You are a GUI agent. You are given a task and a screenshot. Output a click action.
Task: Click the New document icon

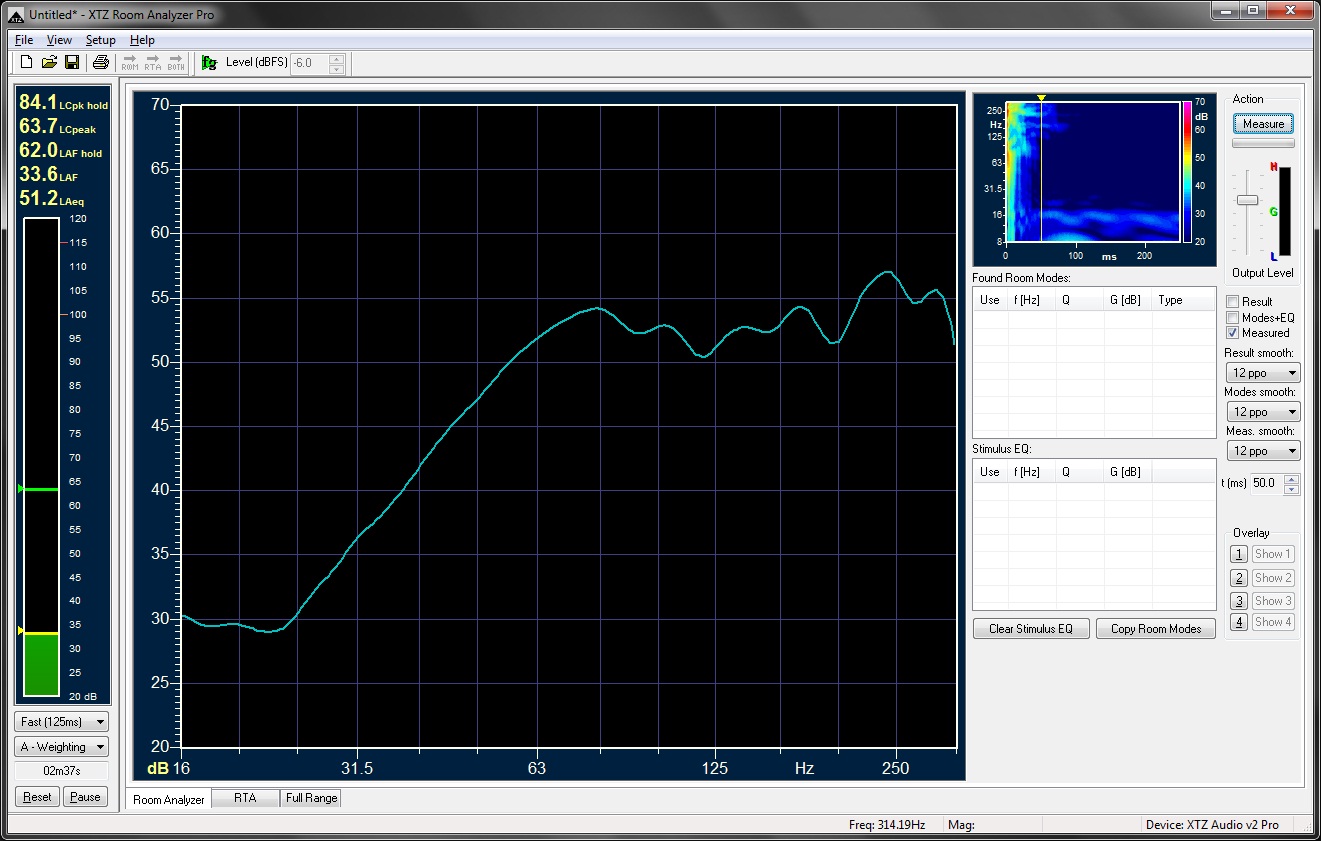[27, 63]
